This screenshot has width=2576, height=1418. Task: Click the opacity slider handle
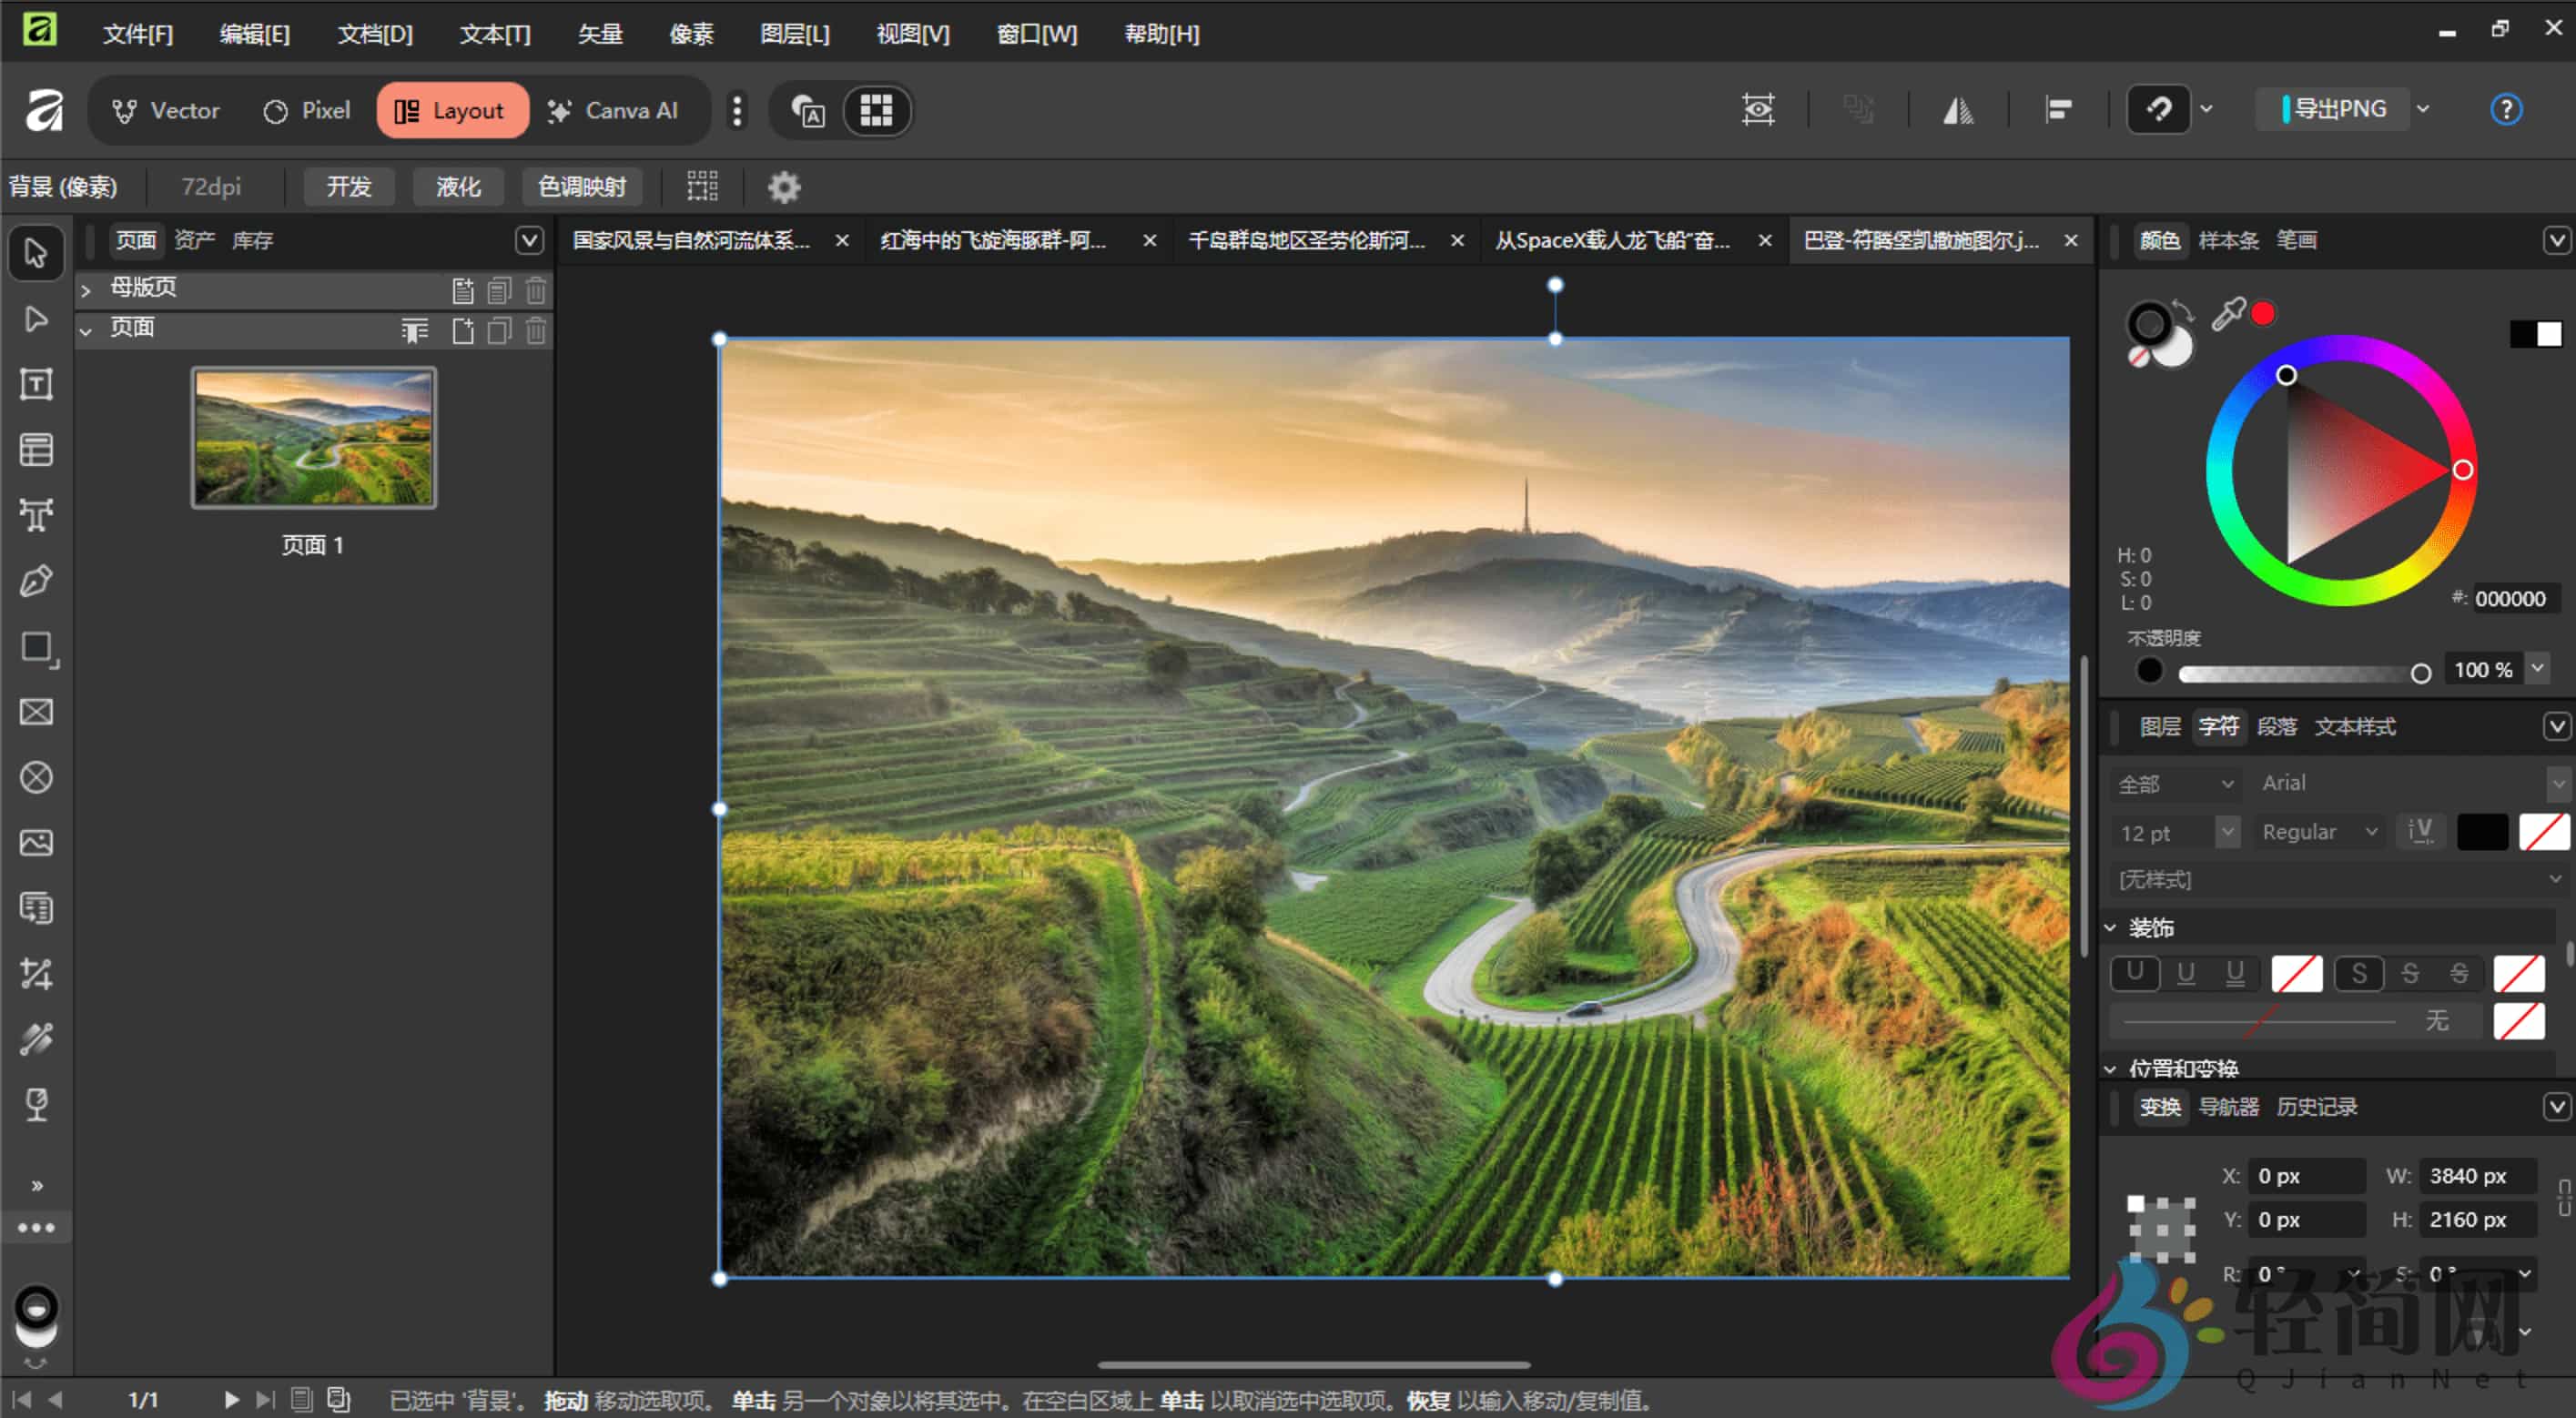(x=2420, y=673)
